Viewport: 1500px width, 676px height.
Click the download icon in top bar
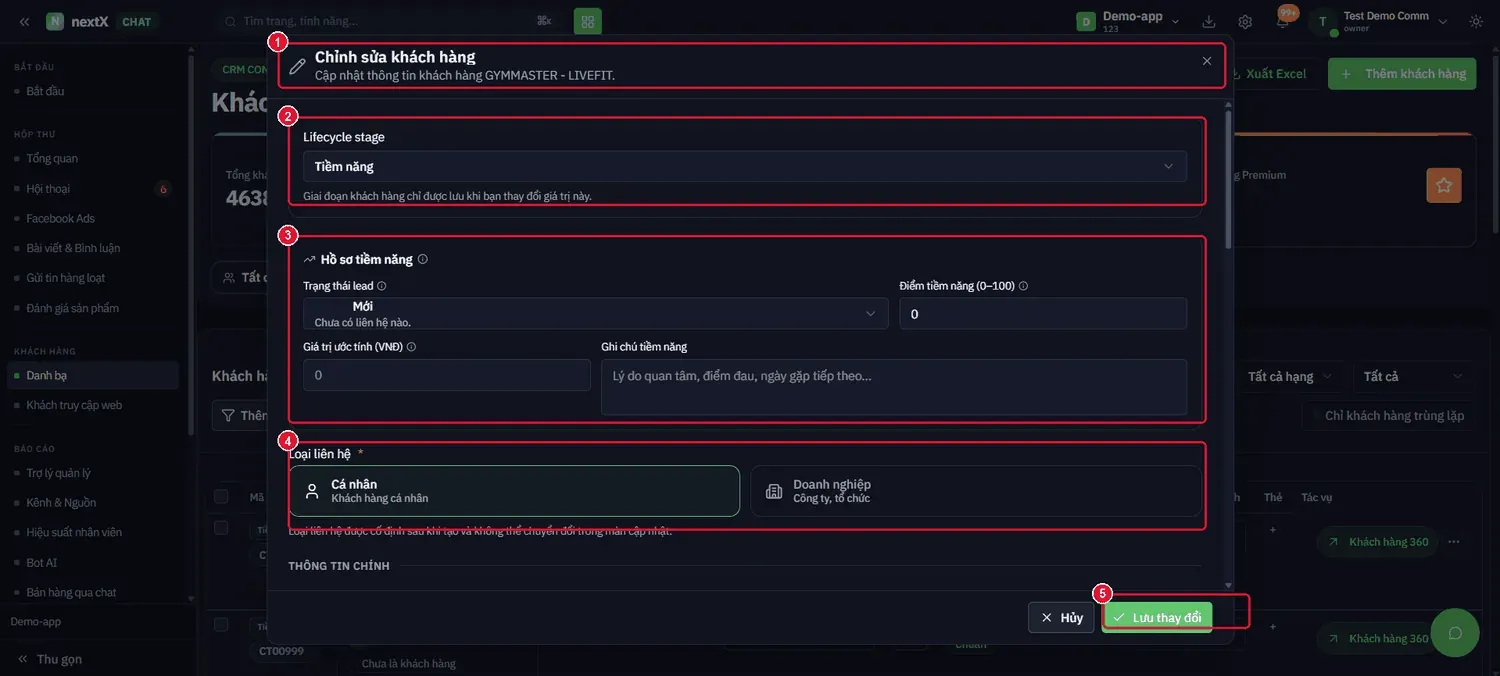(x=1209, y=21)
